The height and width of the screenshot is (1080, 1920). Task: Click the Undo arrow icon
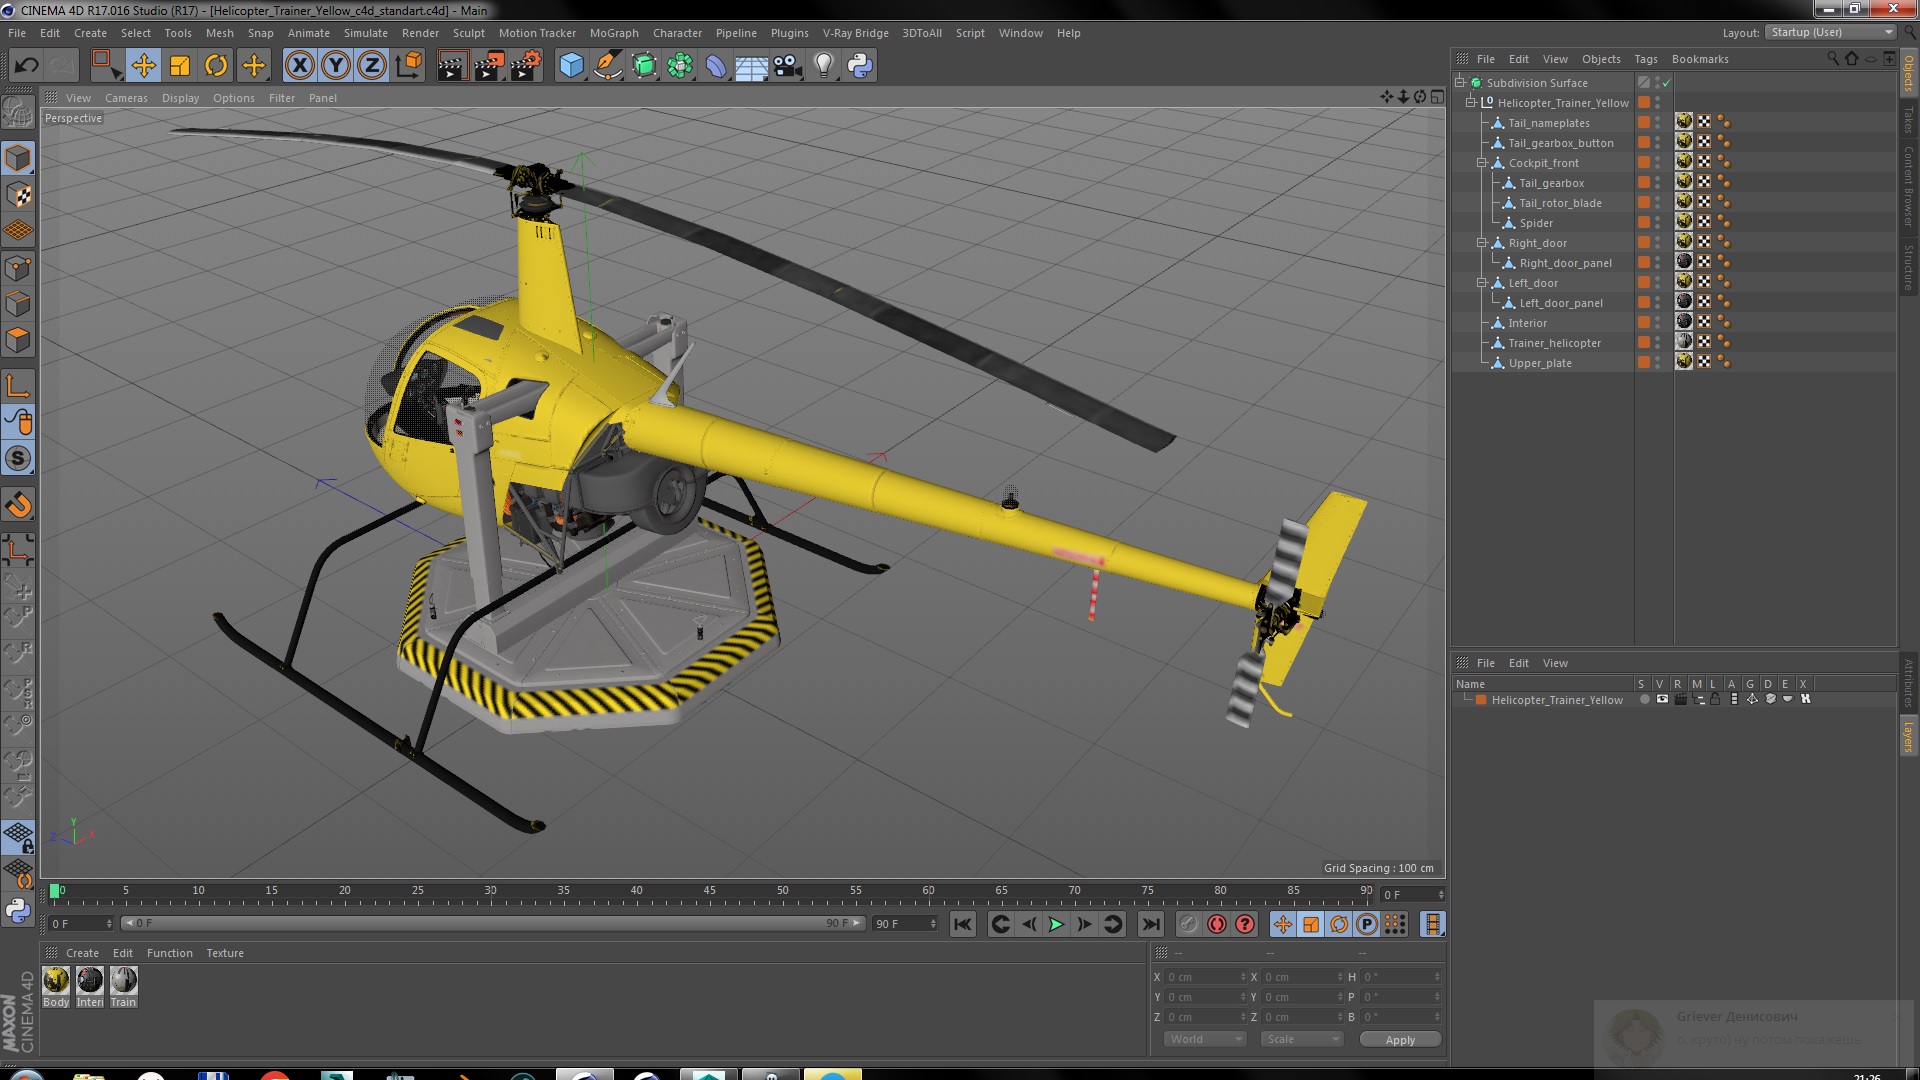[26, 66]
